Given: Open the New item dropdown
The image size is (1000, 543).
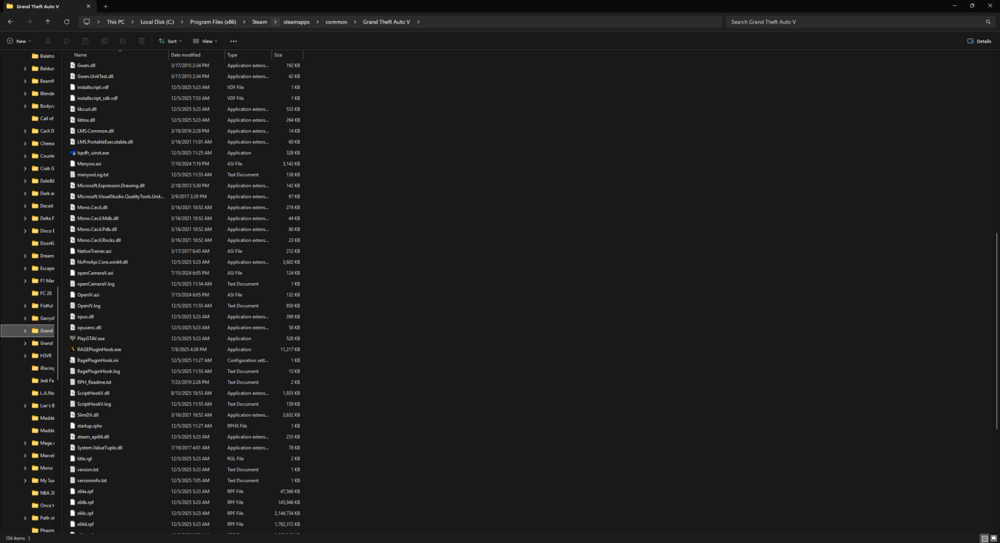Looking at the screenshot, I should (18, 41).
